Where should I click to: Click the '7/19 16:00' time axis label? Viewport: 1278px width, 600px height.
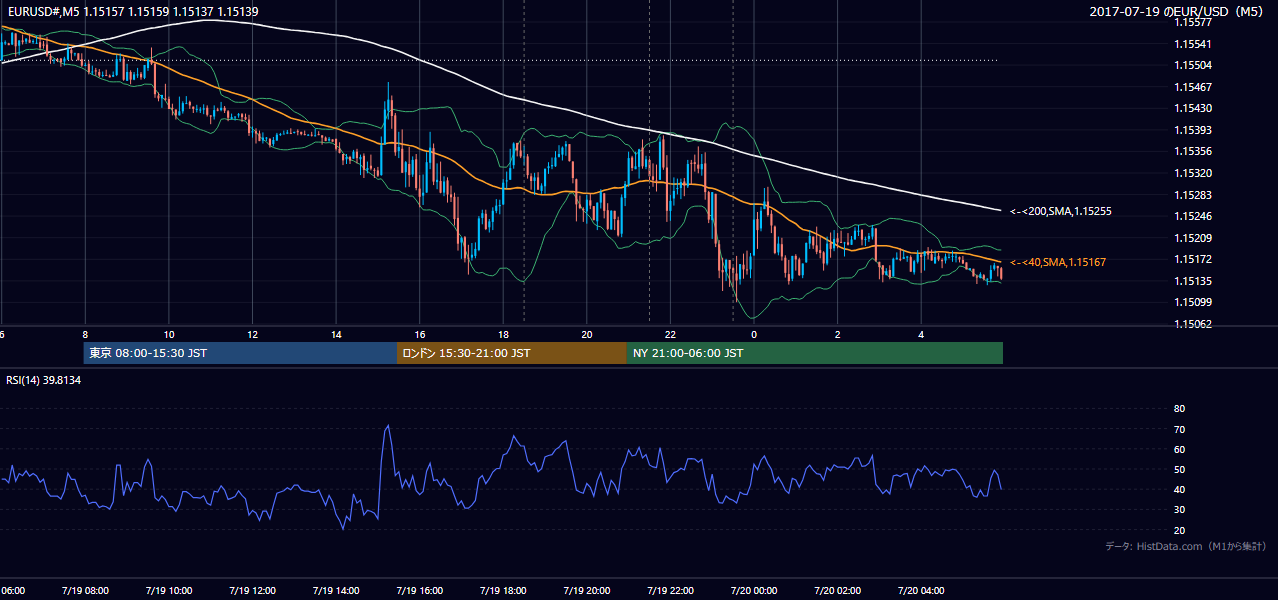point(419,591)
